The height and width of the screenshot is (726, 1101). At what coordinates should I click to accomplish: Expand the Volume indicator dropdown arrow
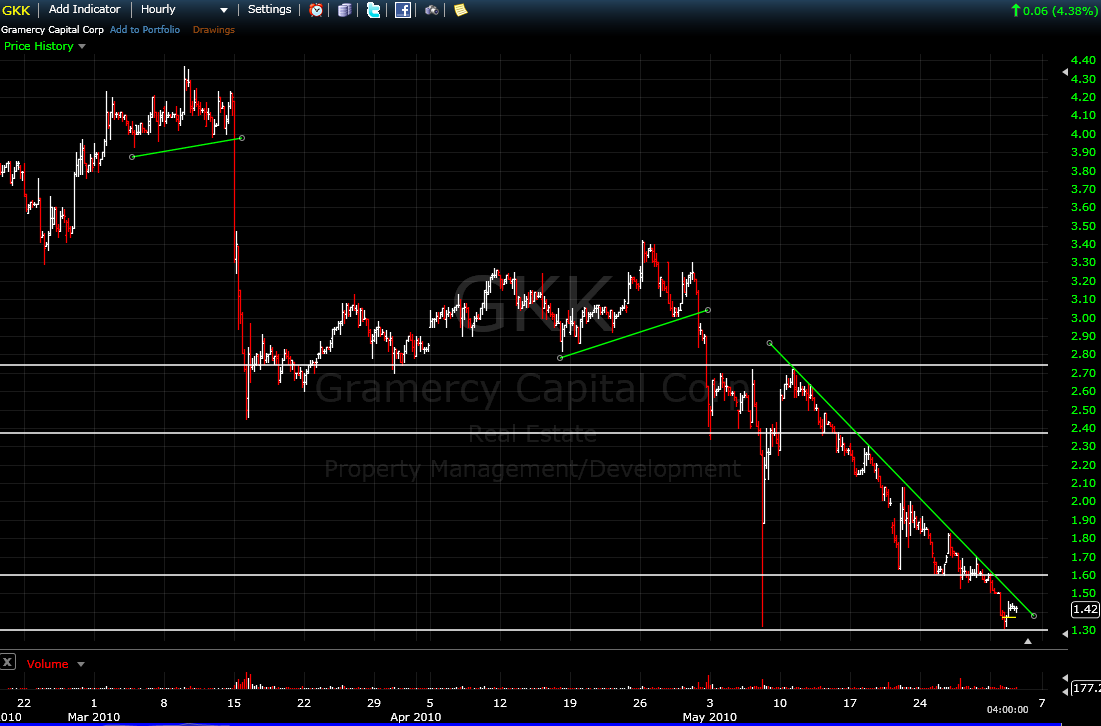[81, 664]
